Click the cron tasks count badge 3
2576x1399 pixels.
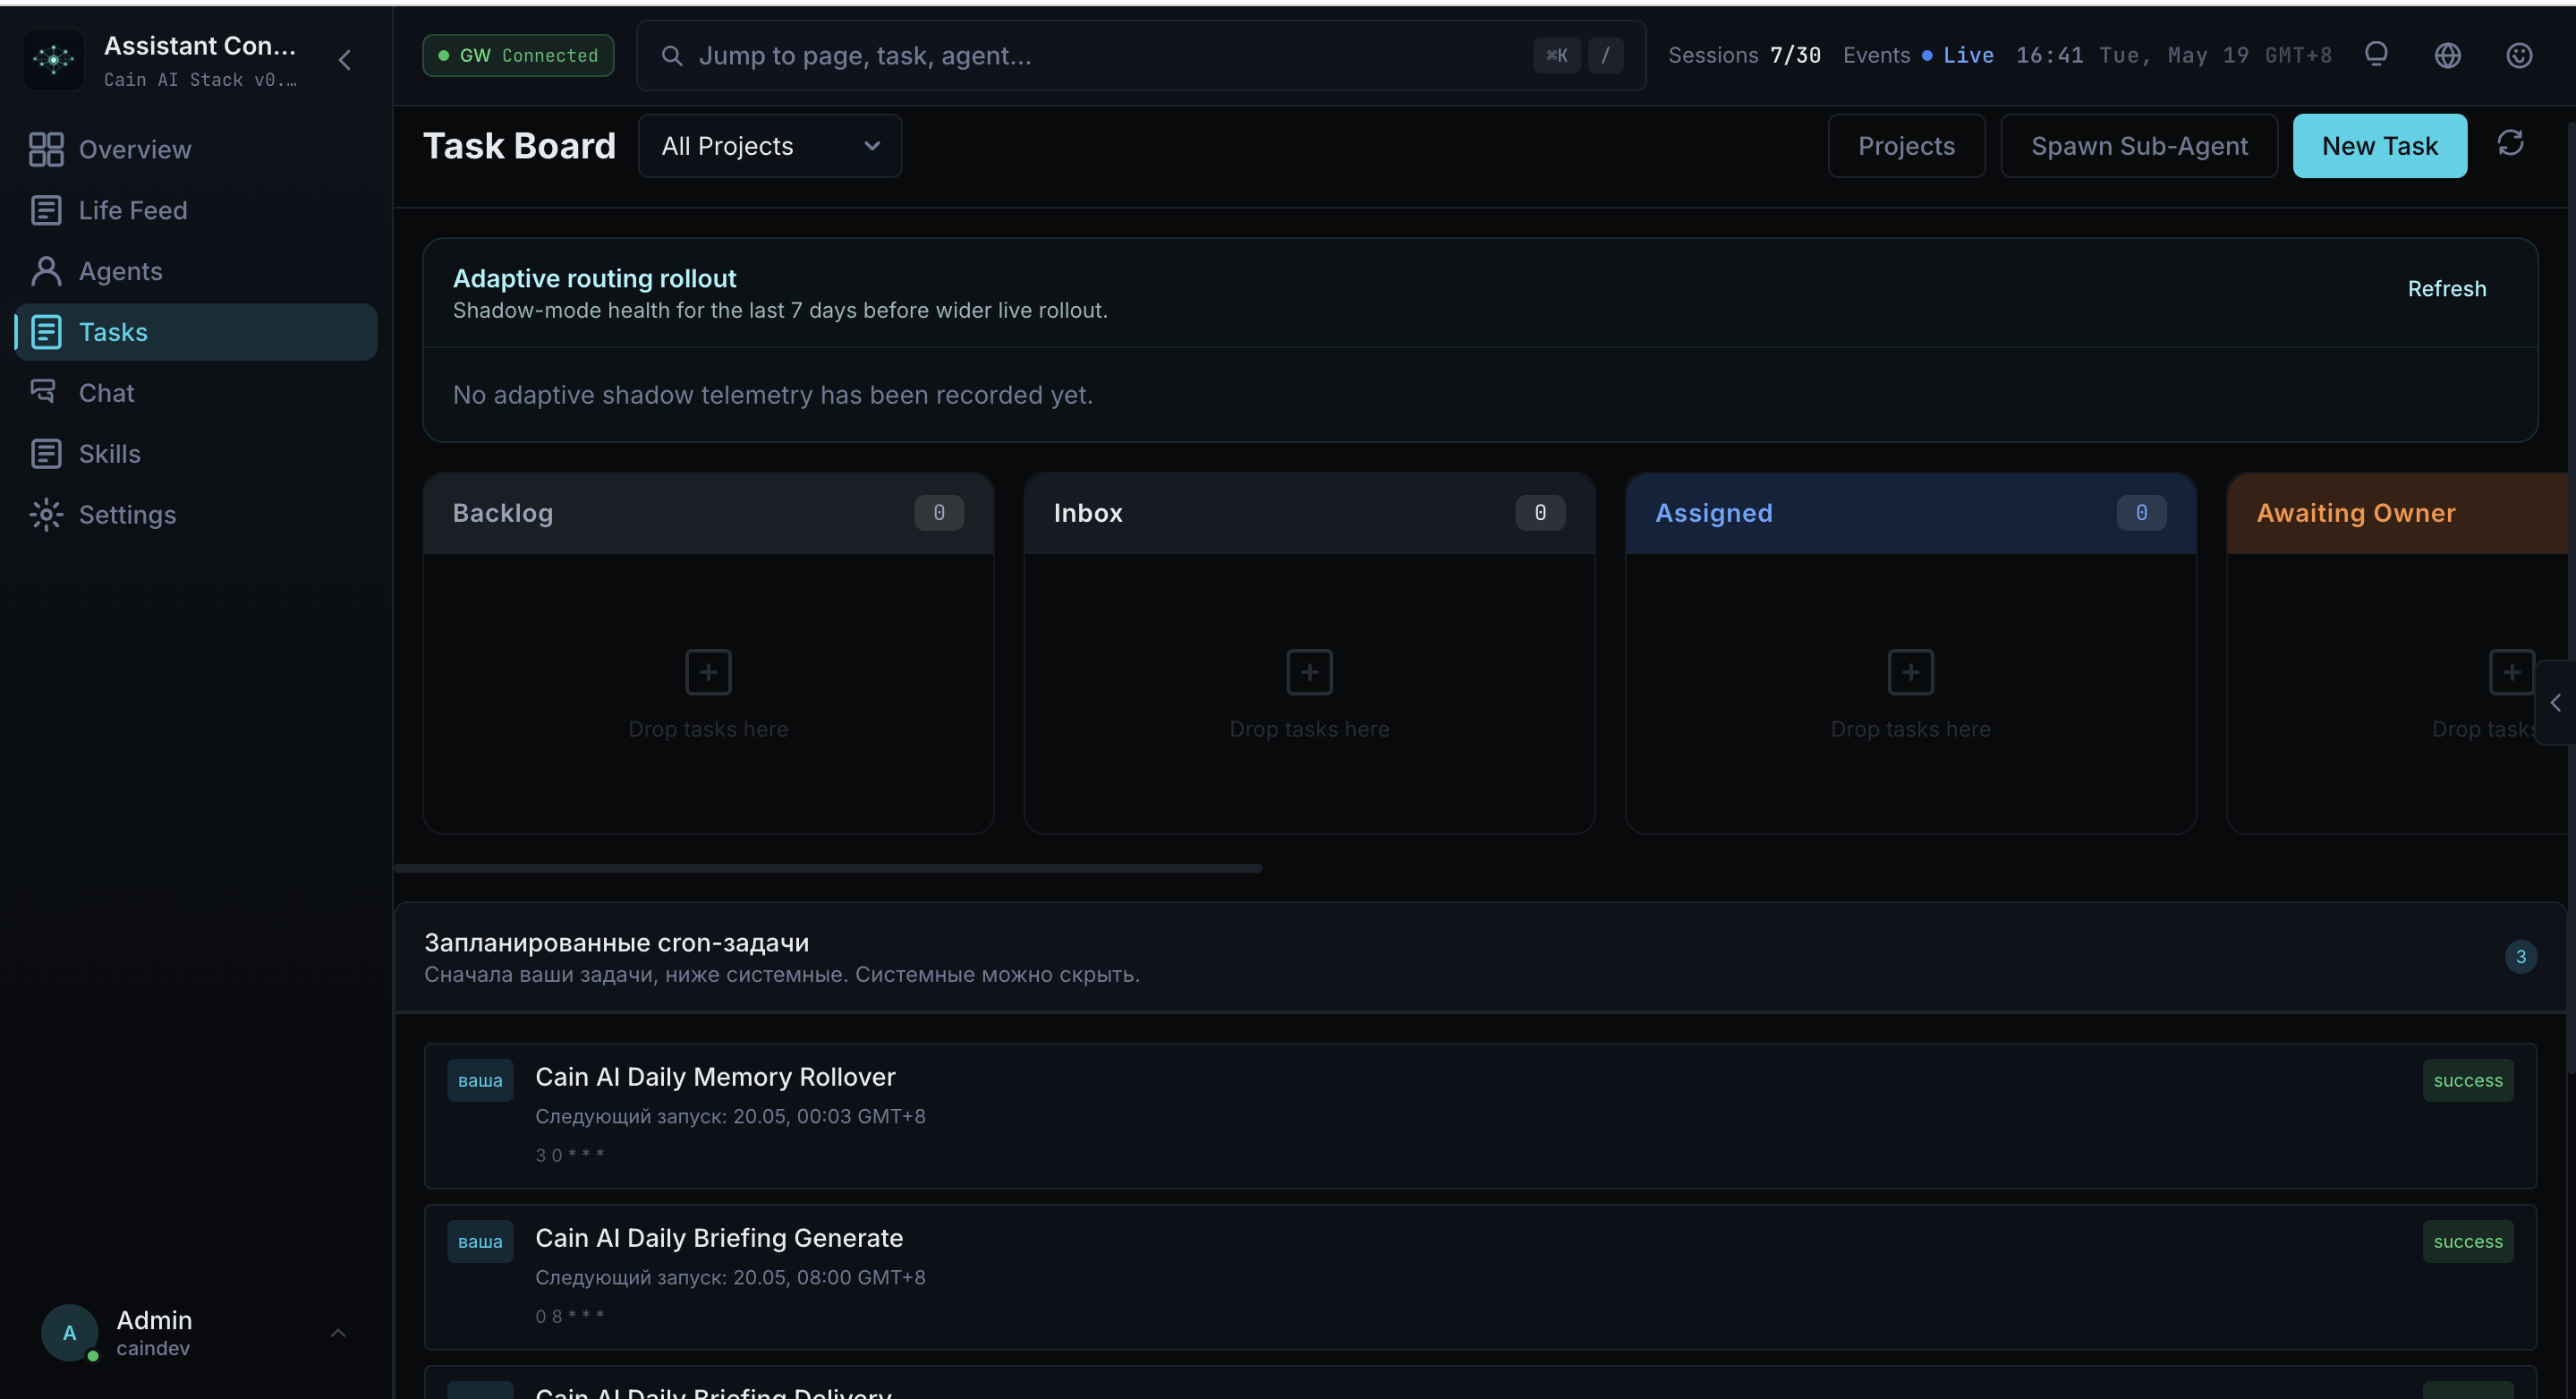click(2520, 957)
